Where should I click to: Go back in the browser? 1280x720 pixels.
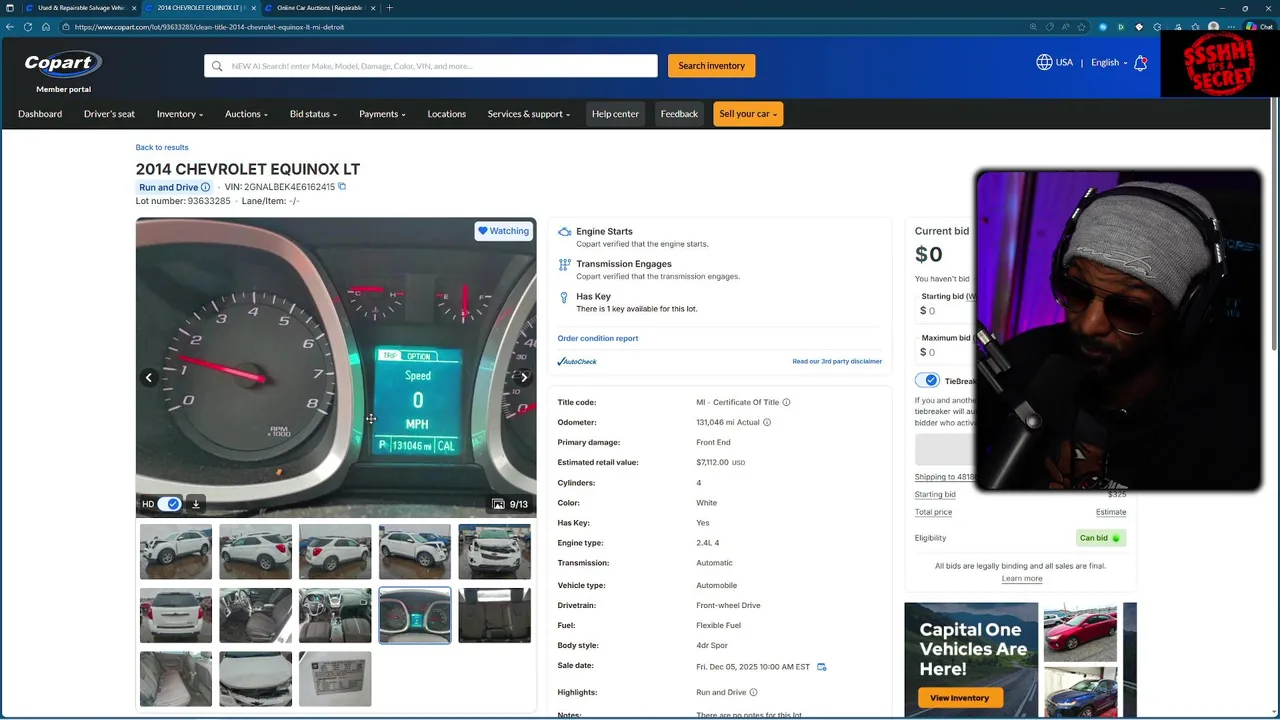(10, 27)
